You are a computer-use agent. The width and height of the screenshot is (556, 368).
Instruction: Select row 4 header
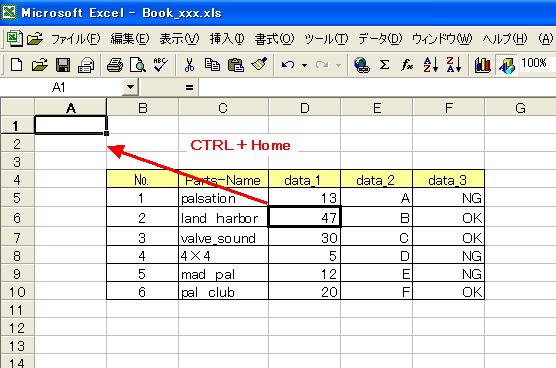17,180
